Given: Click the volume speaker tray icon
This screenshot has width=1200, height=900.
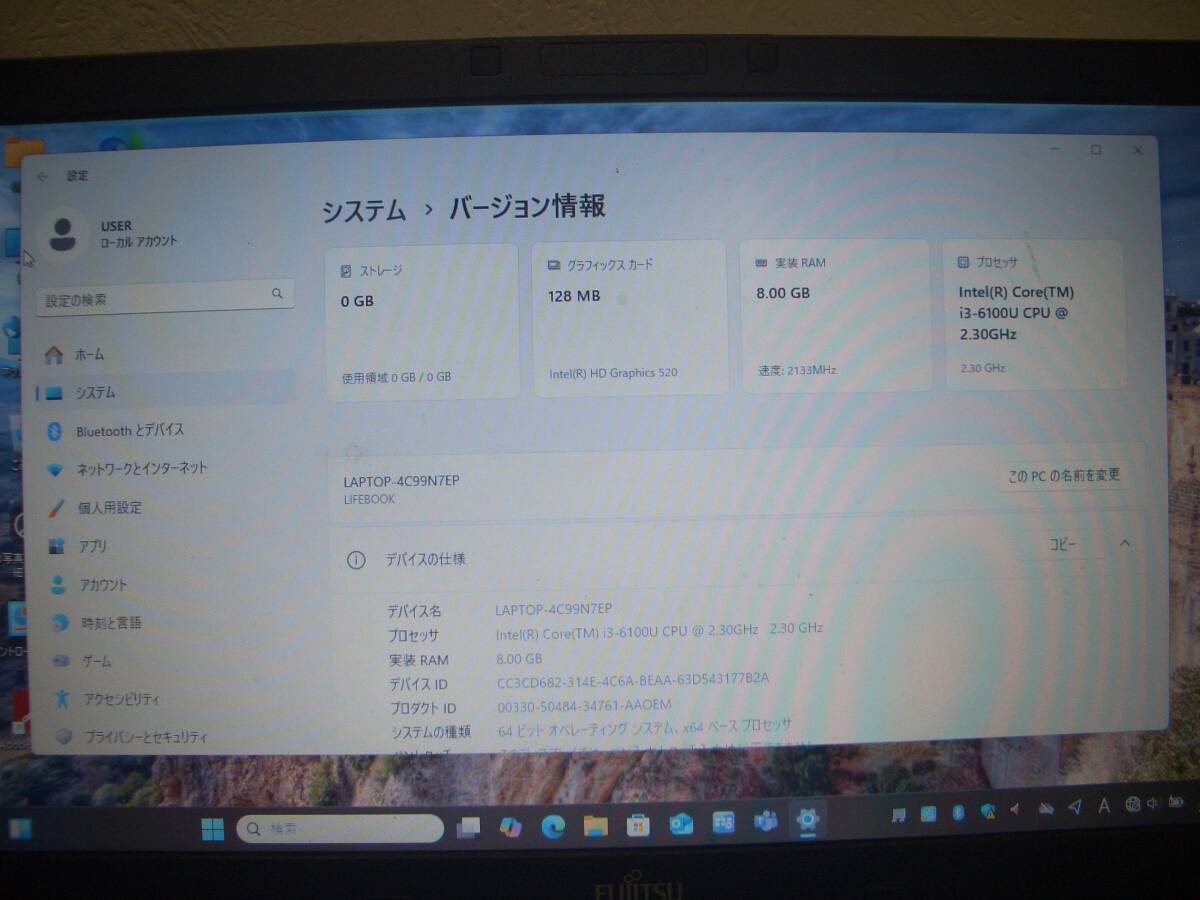Looking at the screenshot, I should 1152,803.
